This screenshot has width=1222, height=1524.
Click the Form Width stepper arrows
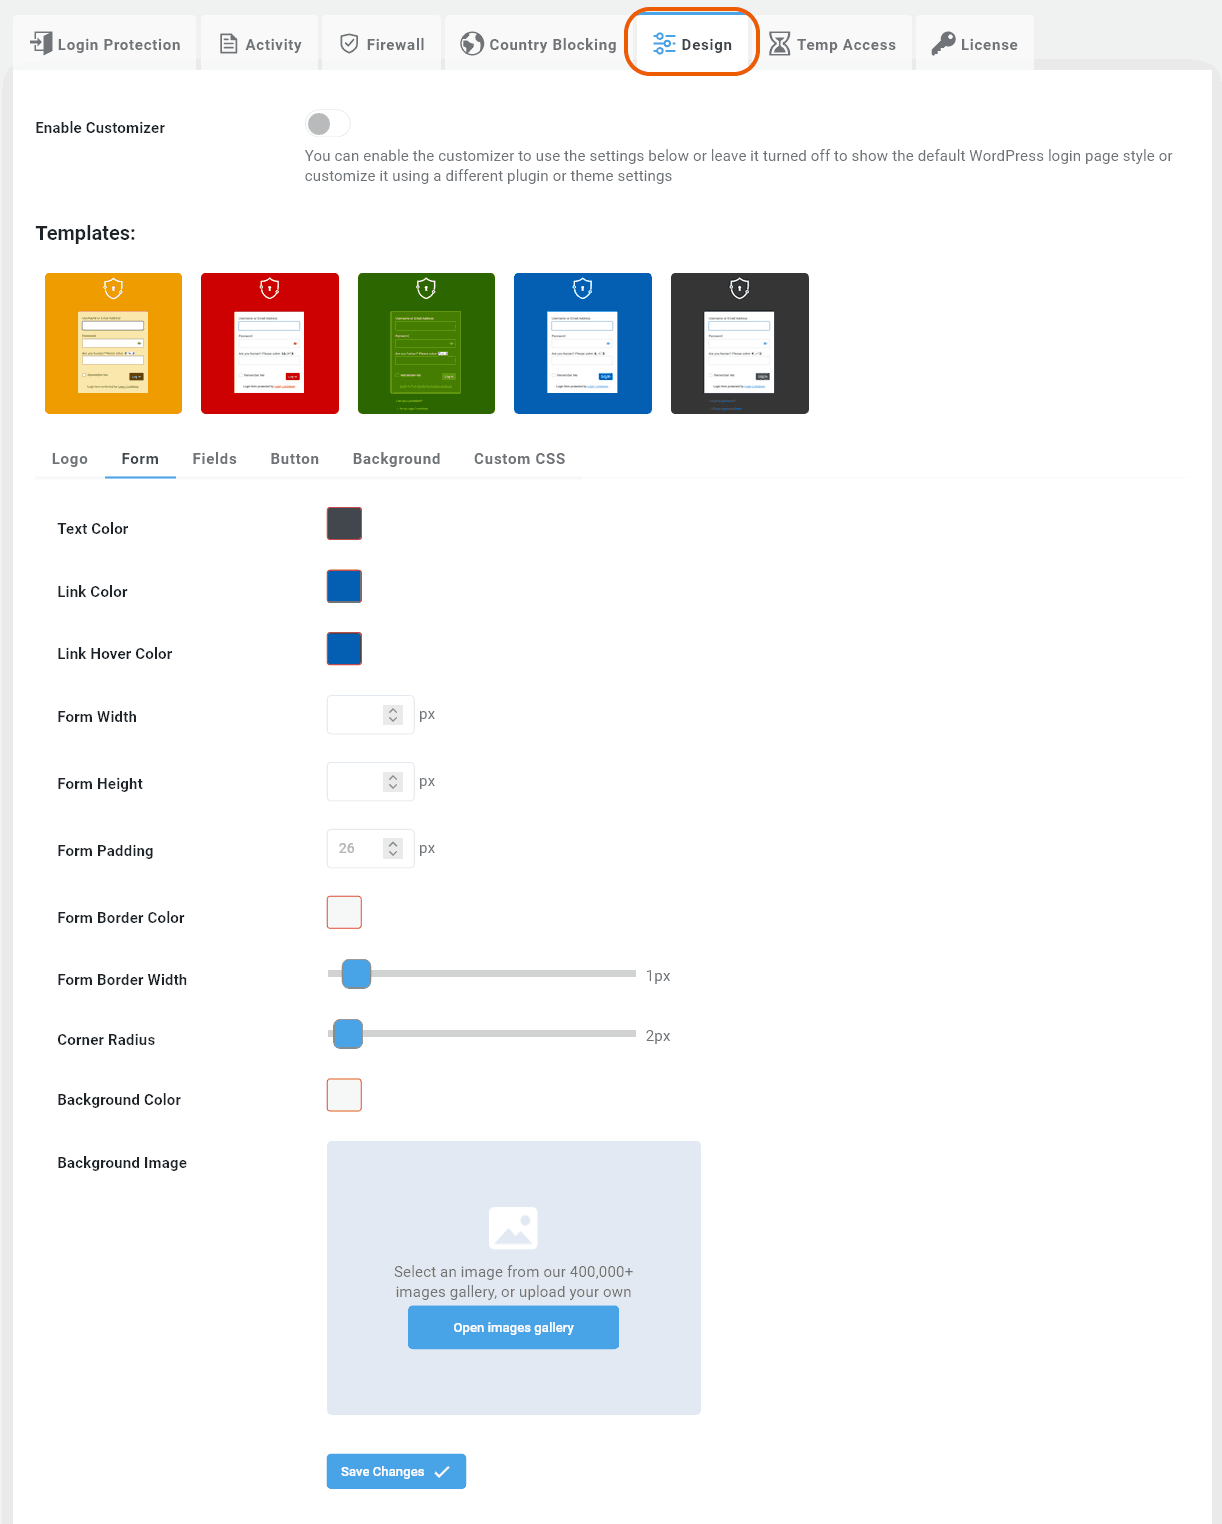(393, 715)
